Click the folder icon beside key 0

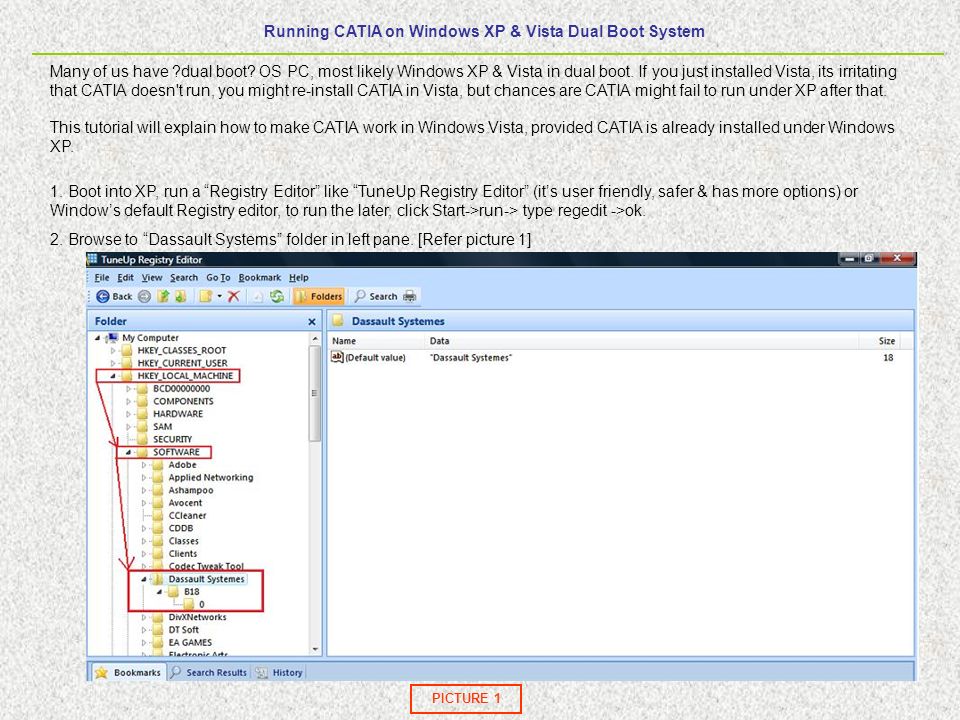point(188,605)
